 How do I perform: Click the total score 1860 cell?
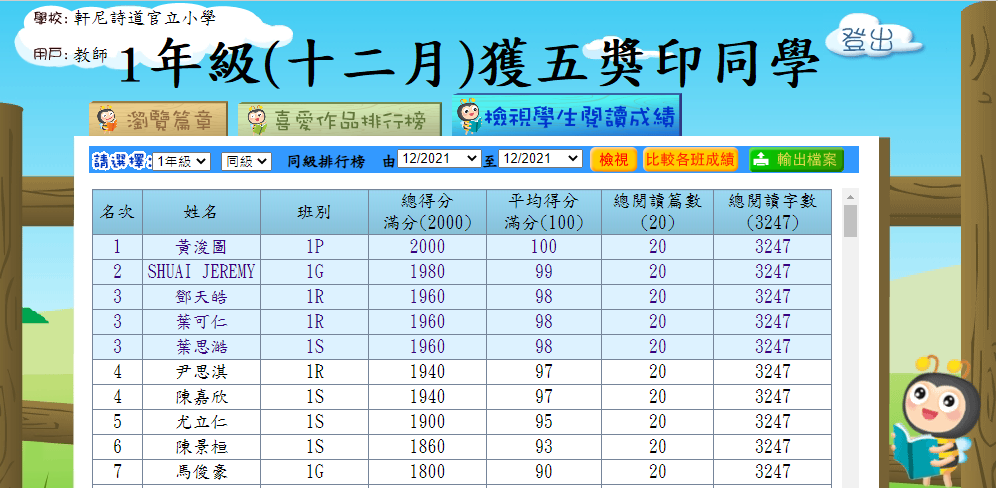(427, 447)
